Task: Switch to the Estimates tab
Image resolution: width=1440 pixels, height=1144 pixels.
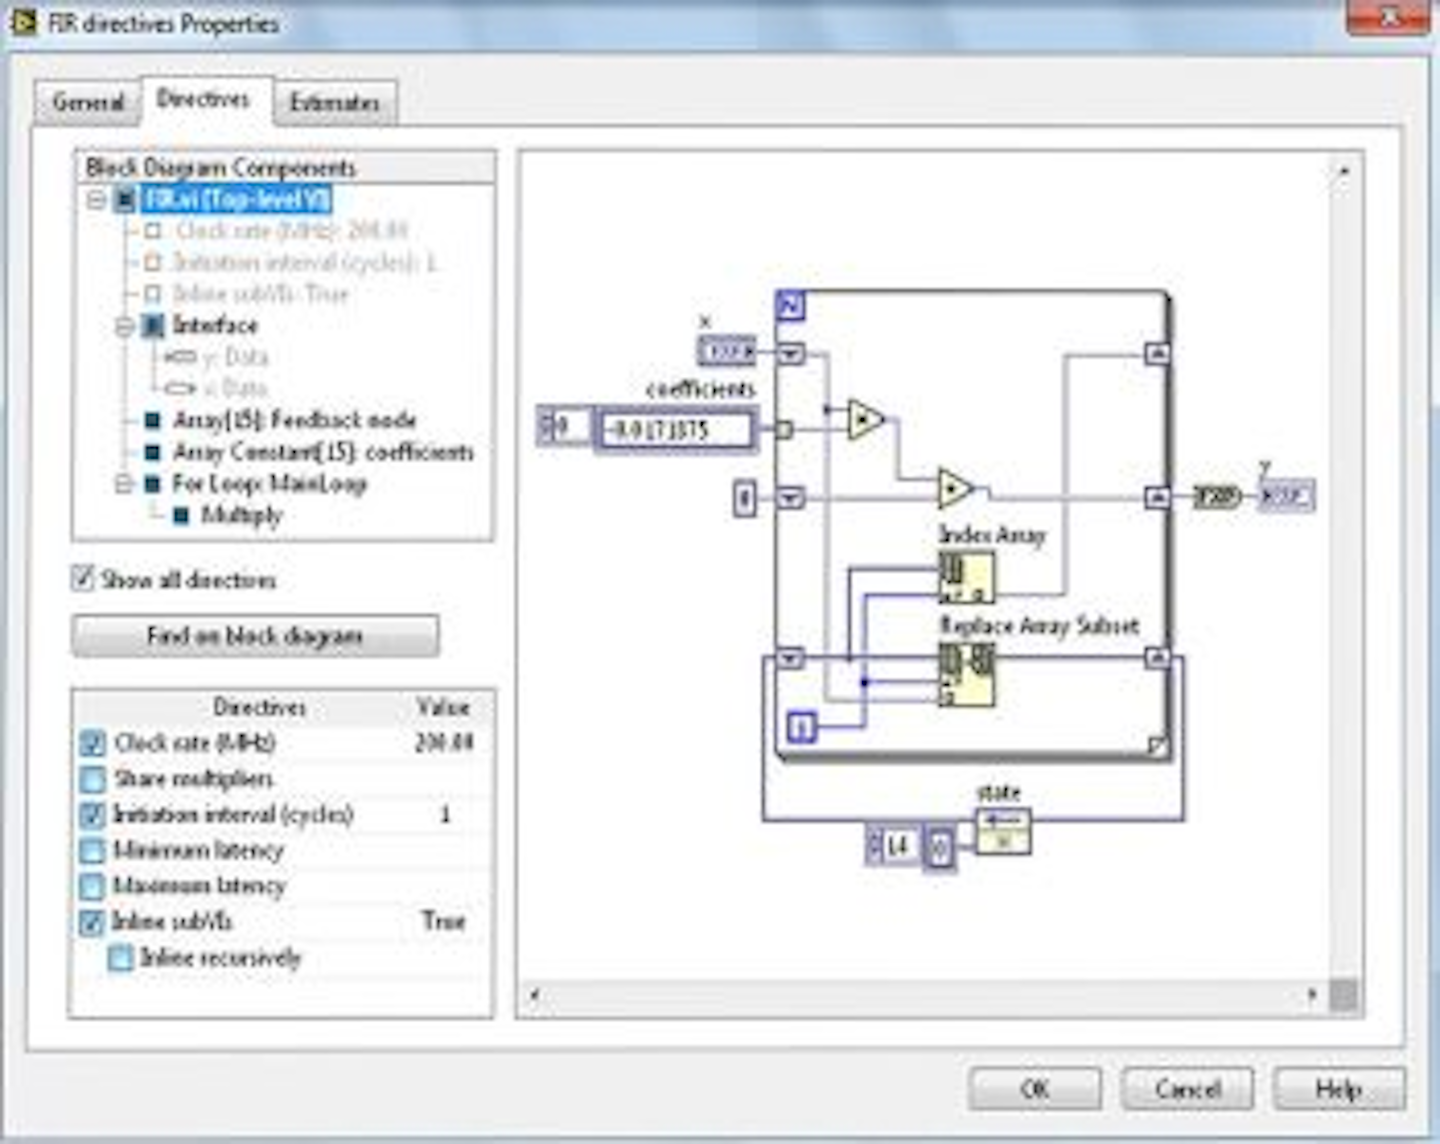Action: [x=334, y=100]
